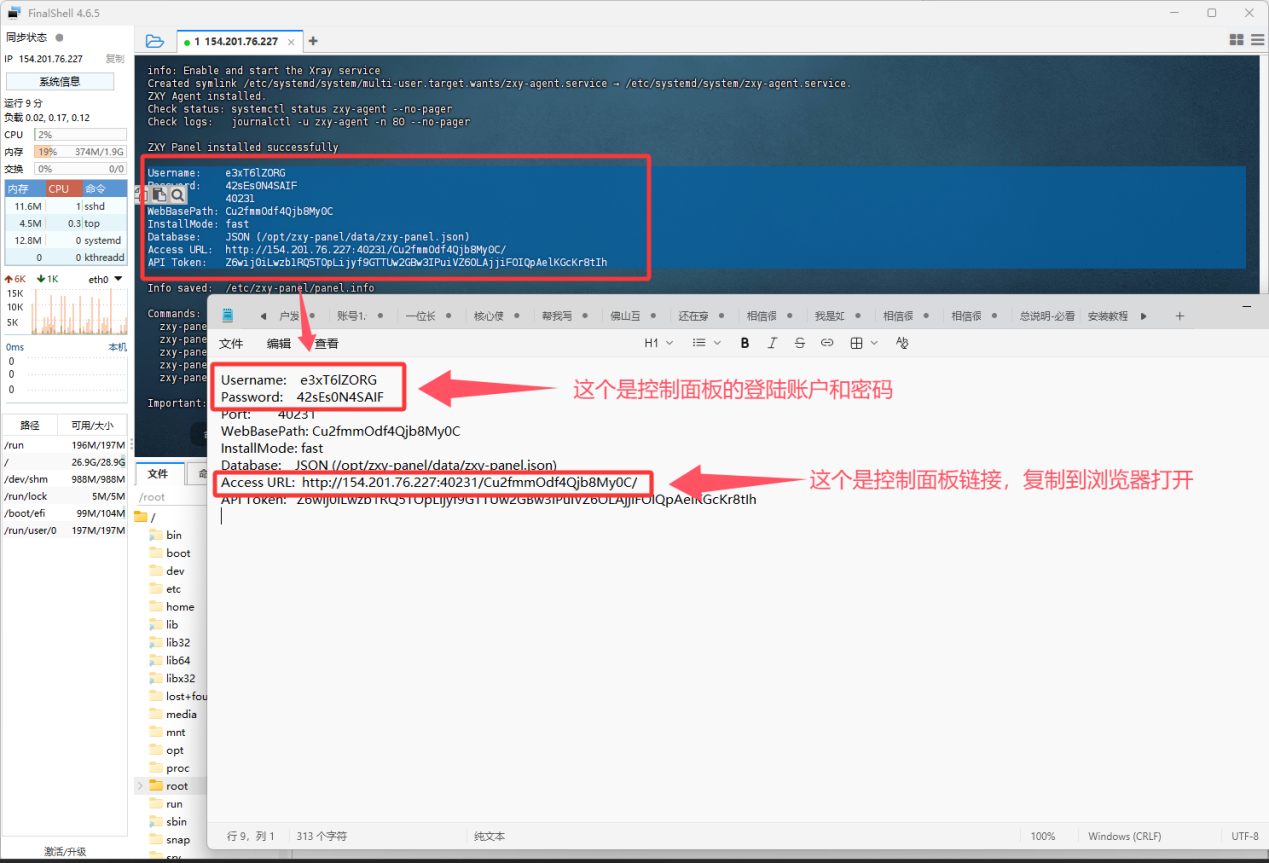Open the 文件 menu in notepad
Screen dimensions: 1269x863
click(231, 343)
